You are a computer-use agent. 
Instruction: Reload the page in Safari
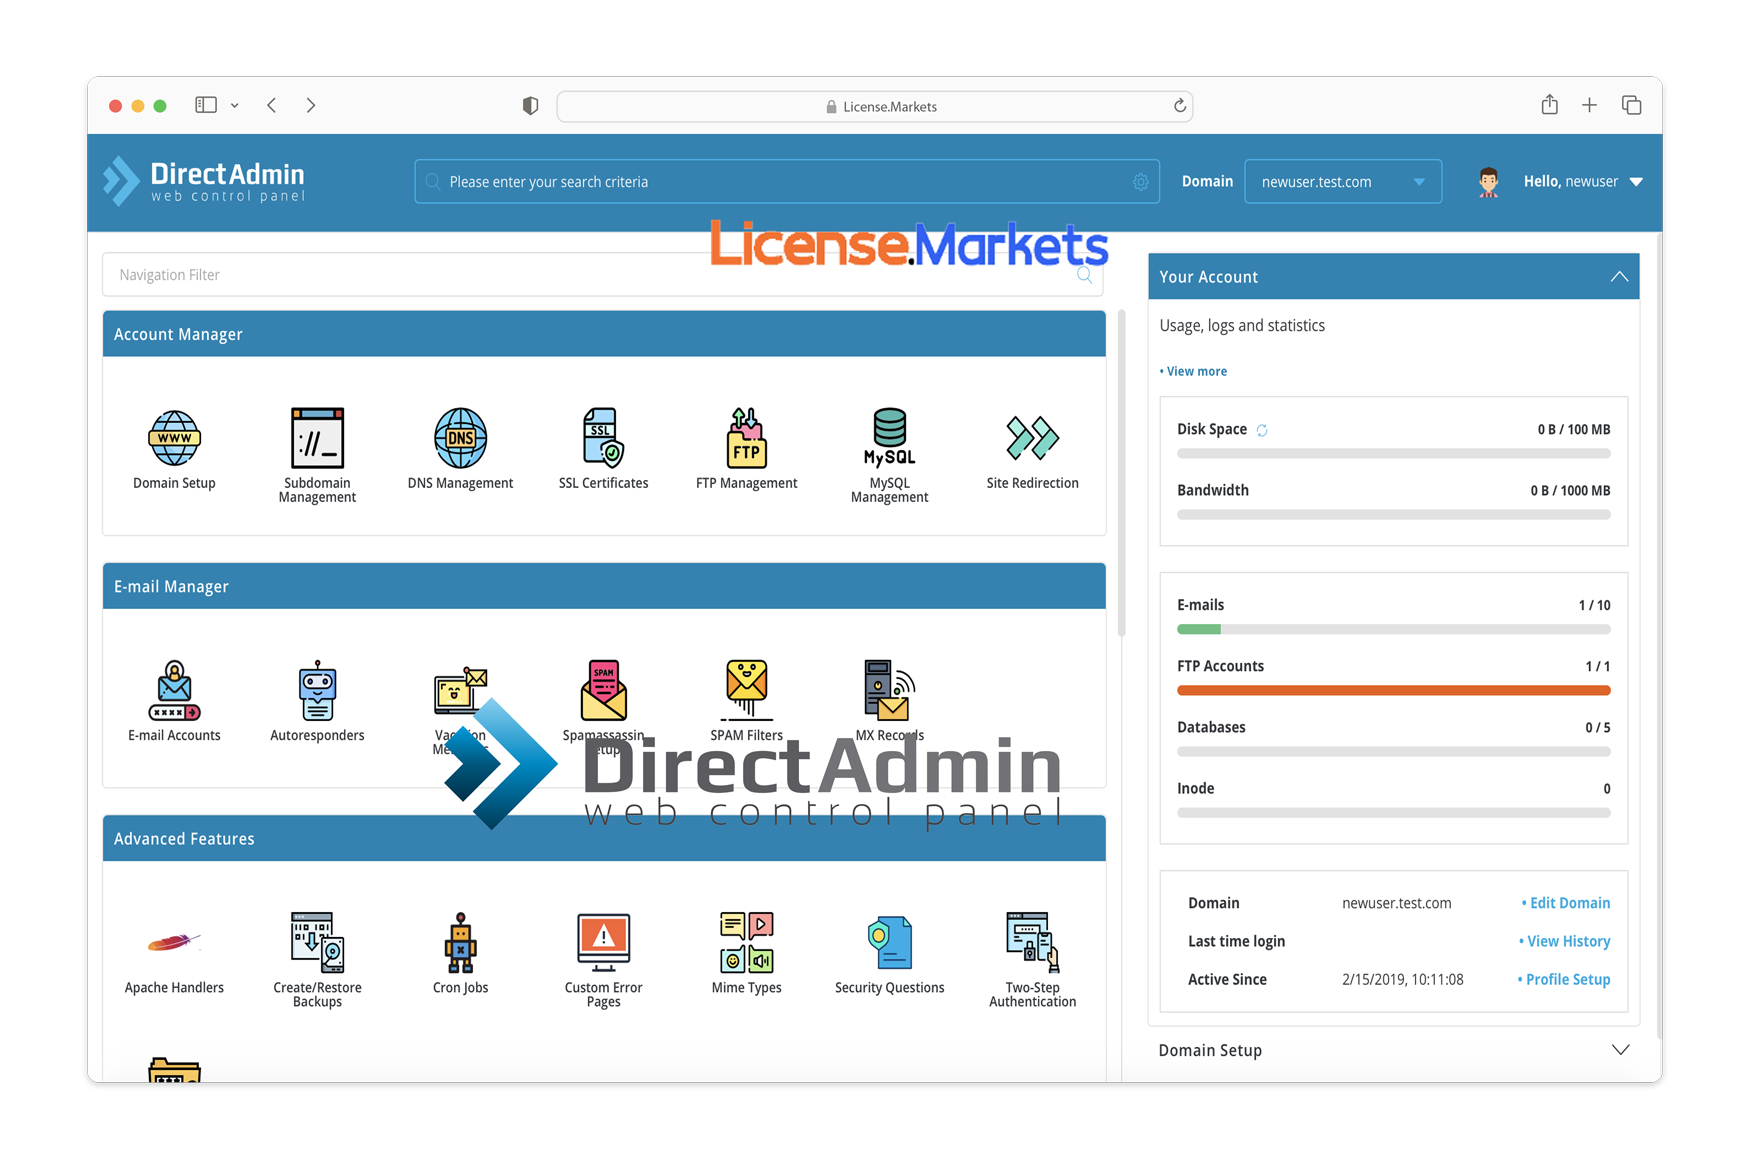tap(1179, 106)
